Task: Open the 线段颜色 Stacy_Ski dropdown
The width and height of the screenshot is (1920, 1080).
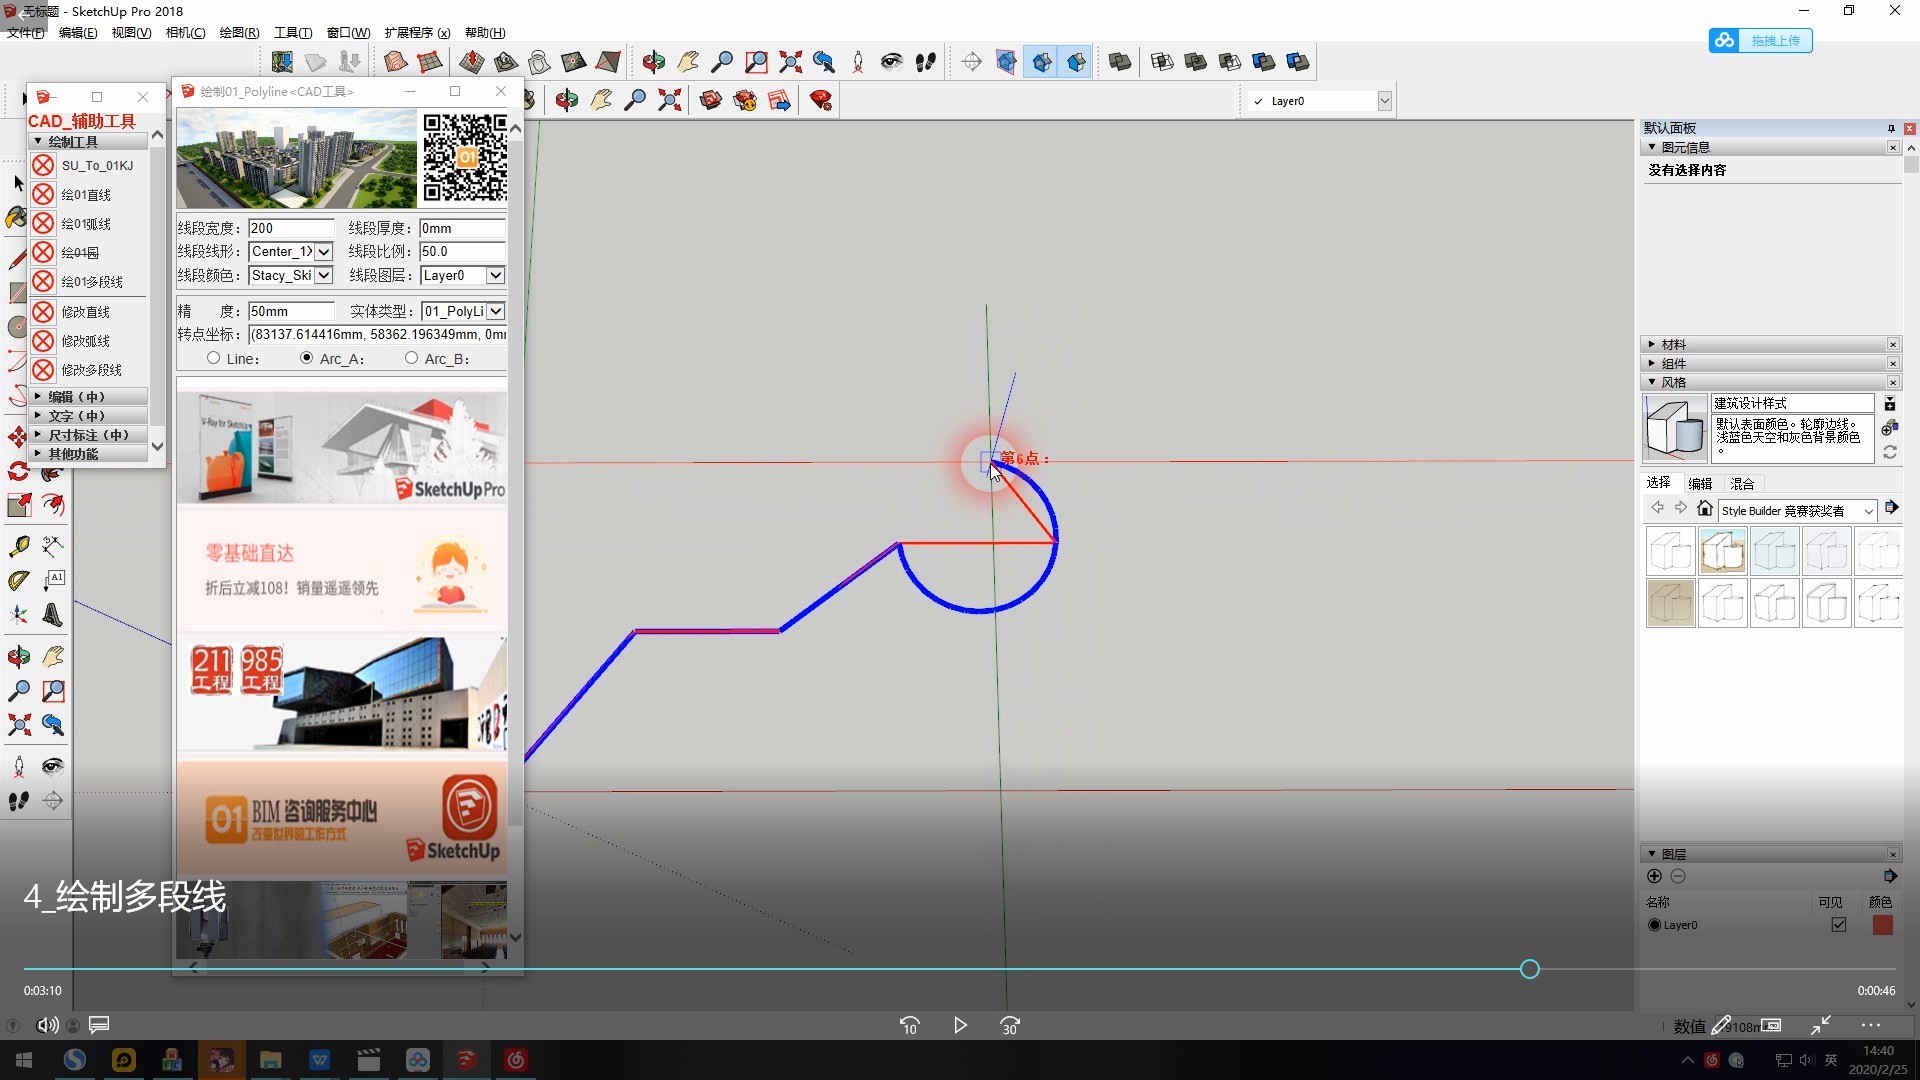Action: pos(323,275)
